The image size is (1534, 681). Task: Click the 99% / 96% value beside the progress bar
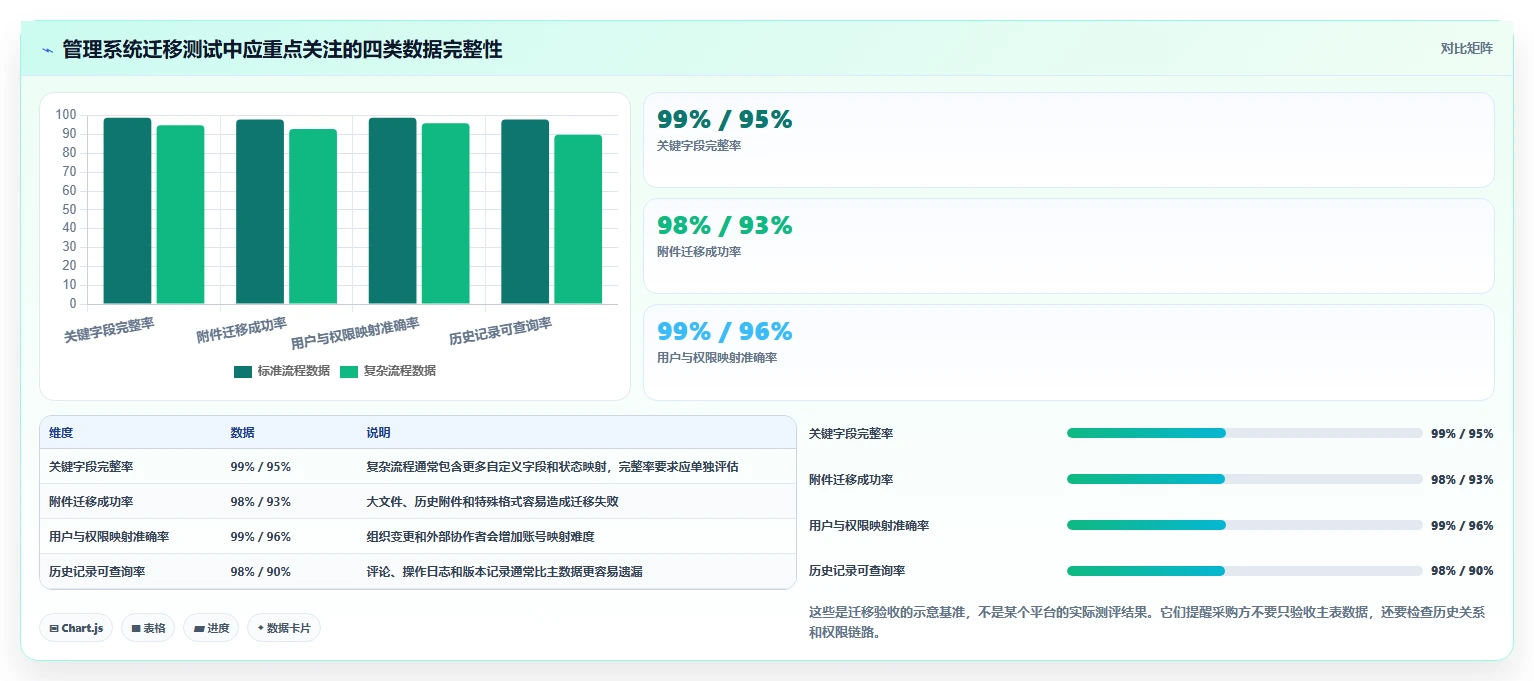(x=1462, y=526)
